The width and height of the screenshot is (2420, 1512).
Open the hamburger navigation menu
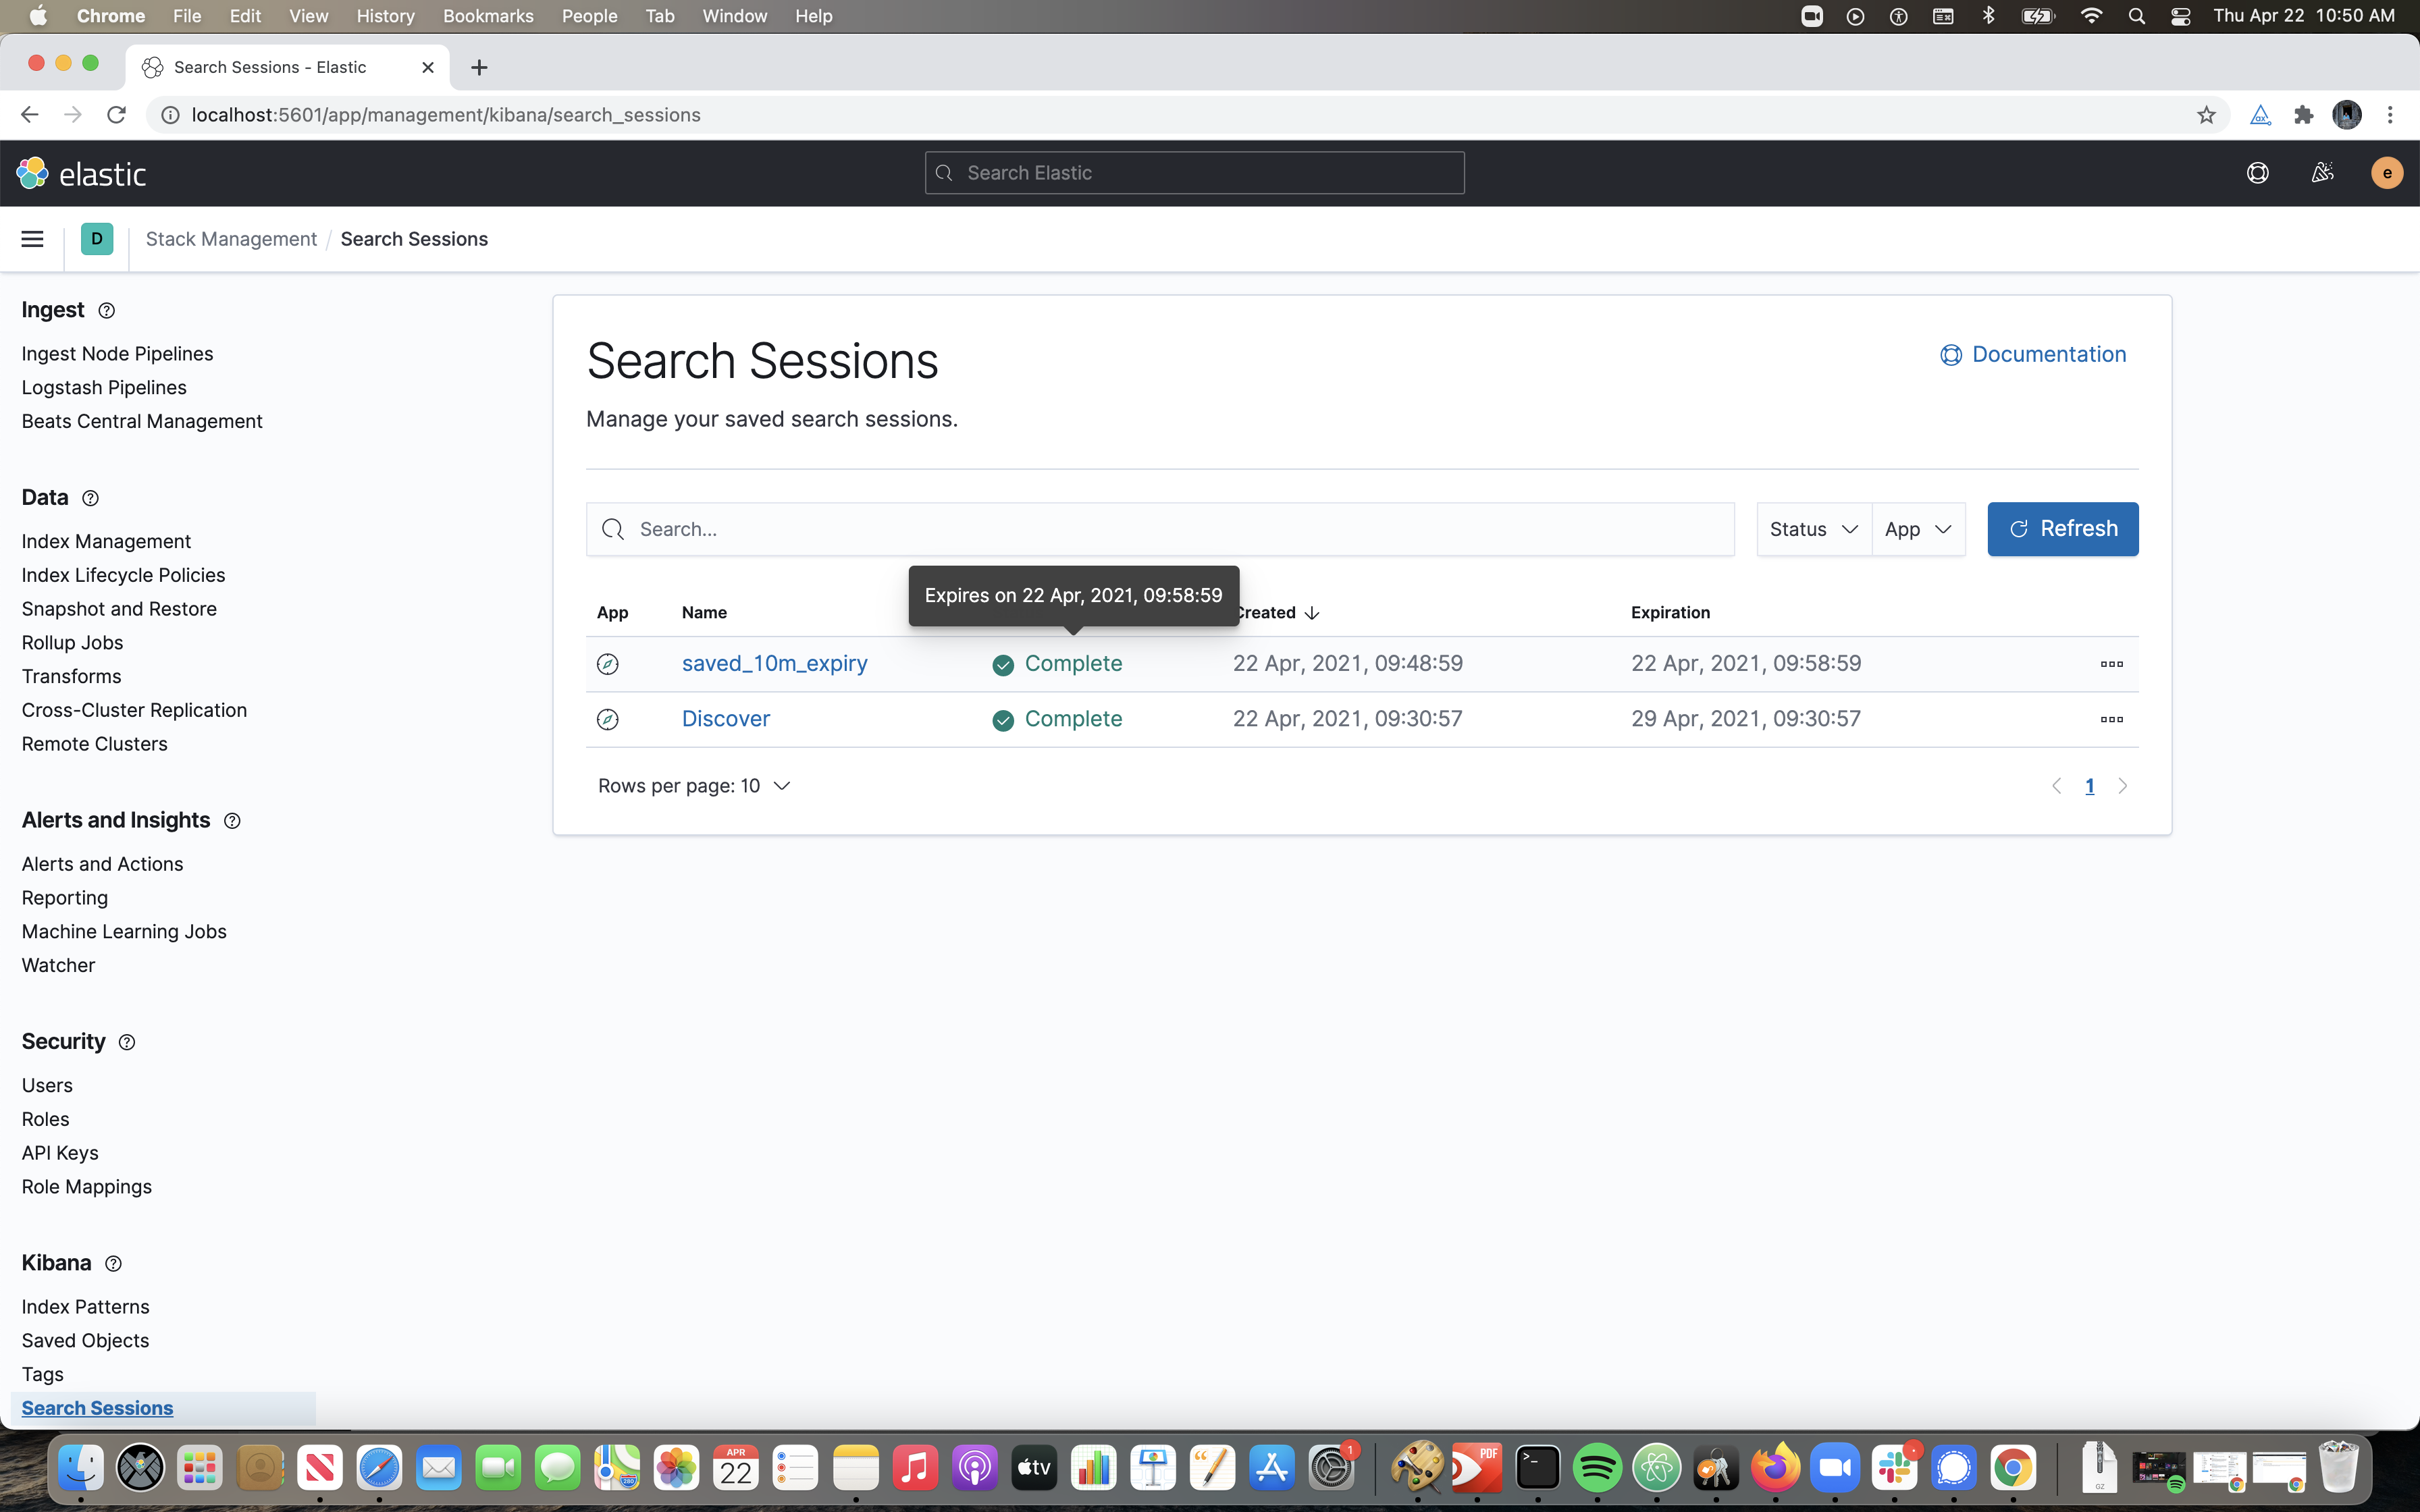tap(31, 239)
